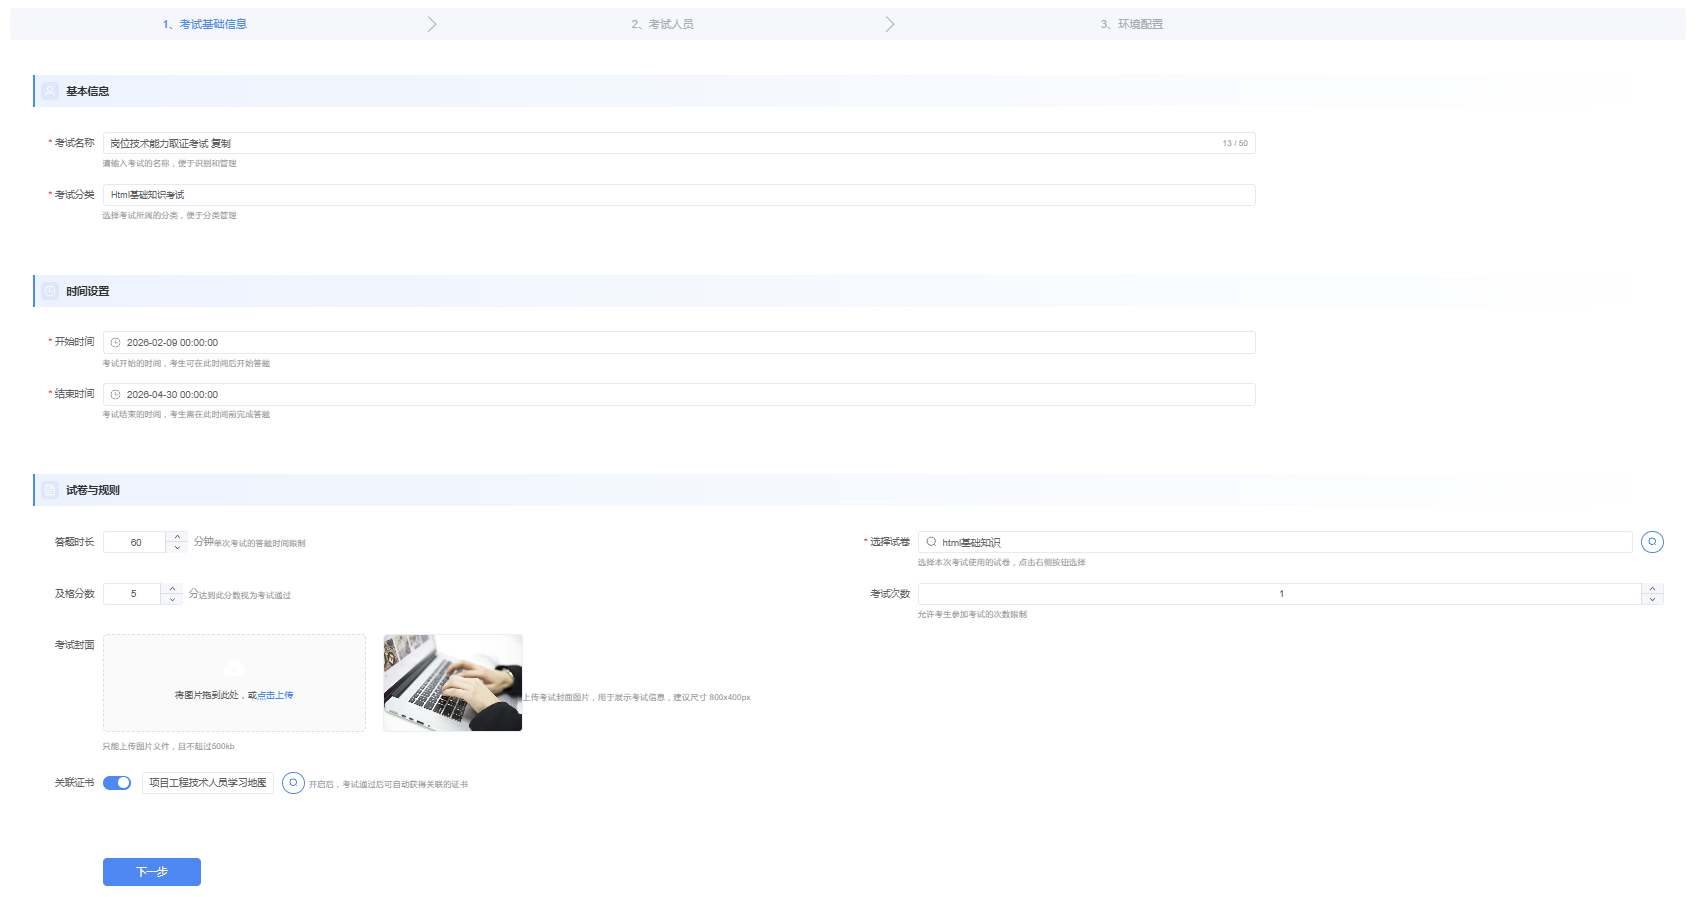Click the 考试名称 input field
This screenshot has height=897, width=1698.
pos(660,143)
